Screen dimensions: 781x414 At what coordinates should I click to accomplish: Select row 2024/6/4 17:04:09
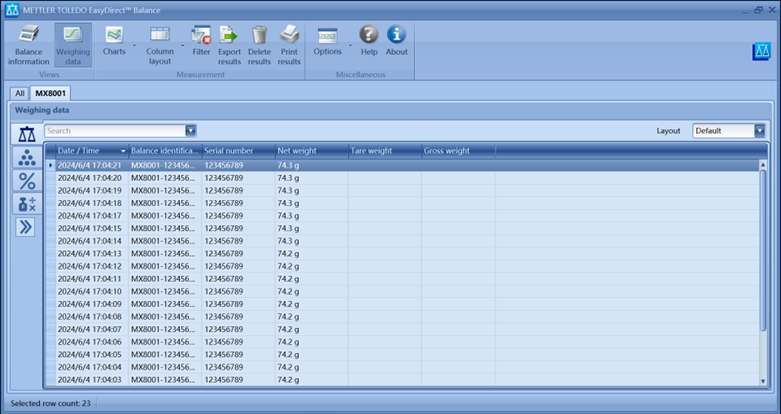point(402,304)
